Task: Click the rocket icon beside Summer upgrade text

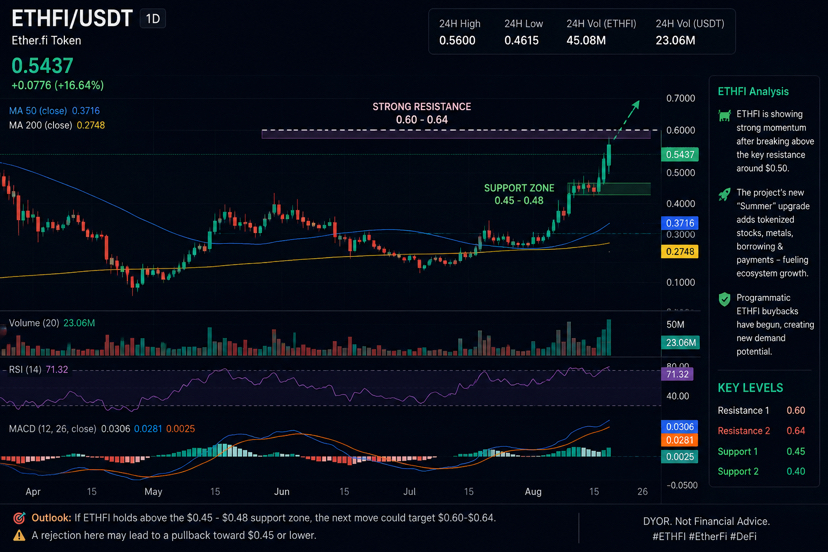Action: click(724, 194)
